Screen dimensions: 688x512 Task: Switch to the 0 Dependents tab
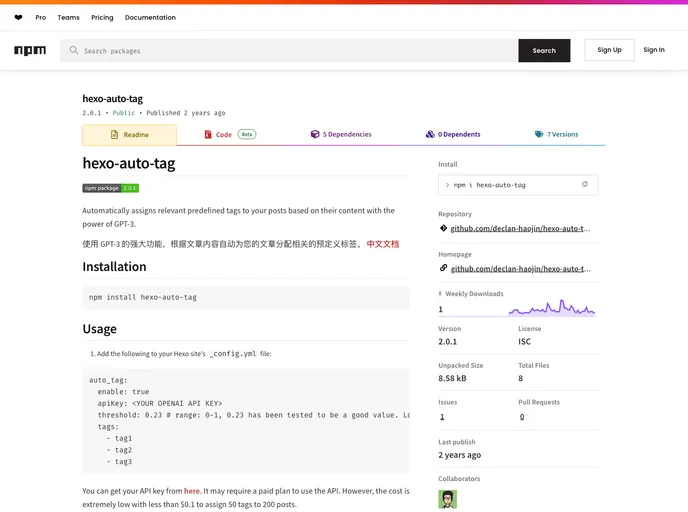[453, 134]
